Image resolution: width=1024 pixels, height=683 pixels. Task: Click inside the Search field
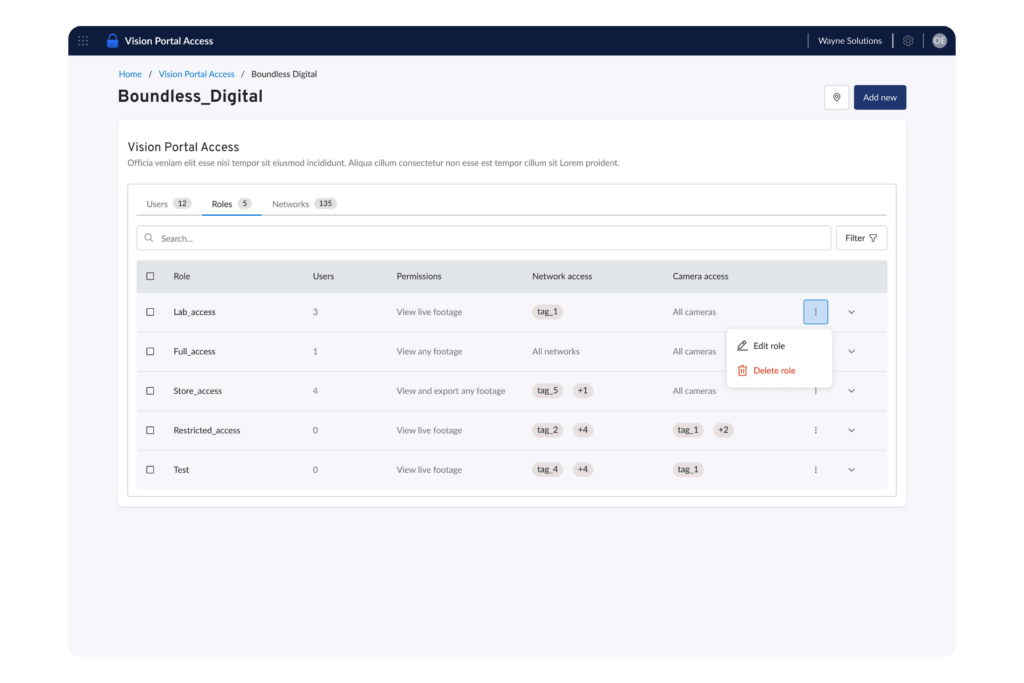(x=400, y=238)
